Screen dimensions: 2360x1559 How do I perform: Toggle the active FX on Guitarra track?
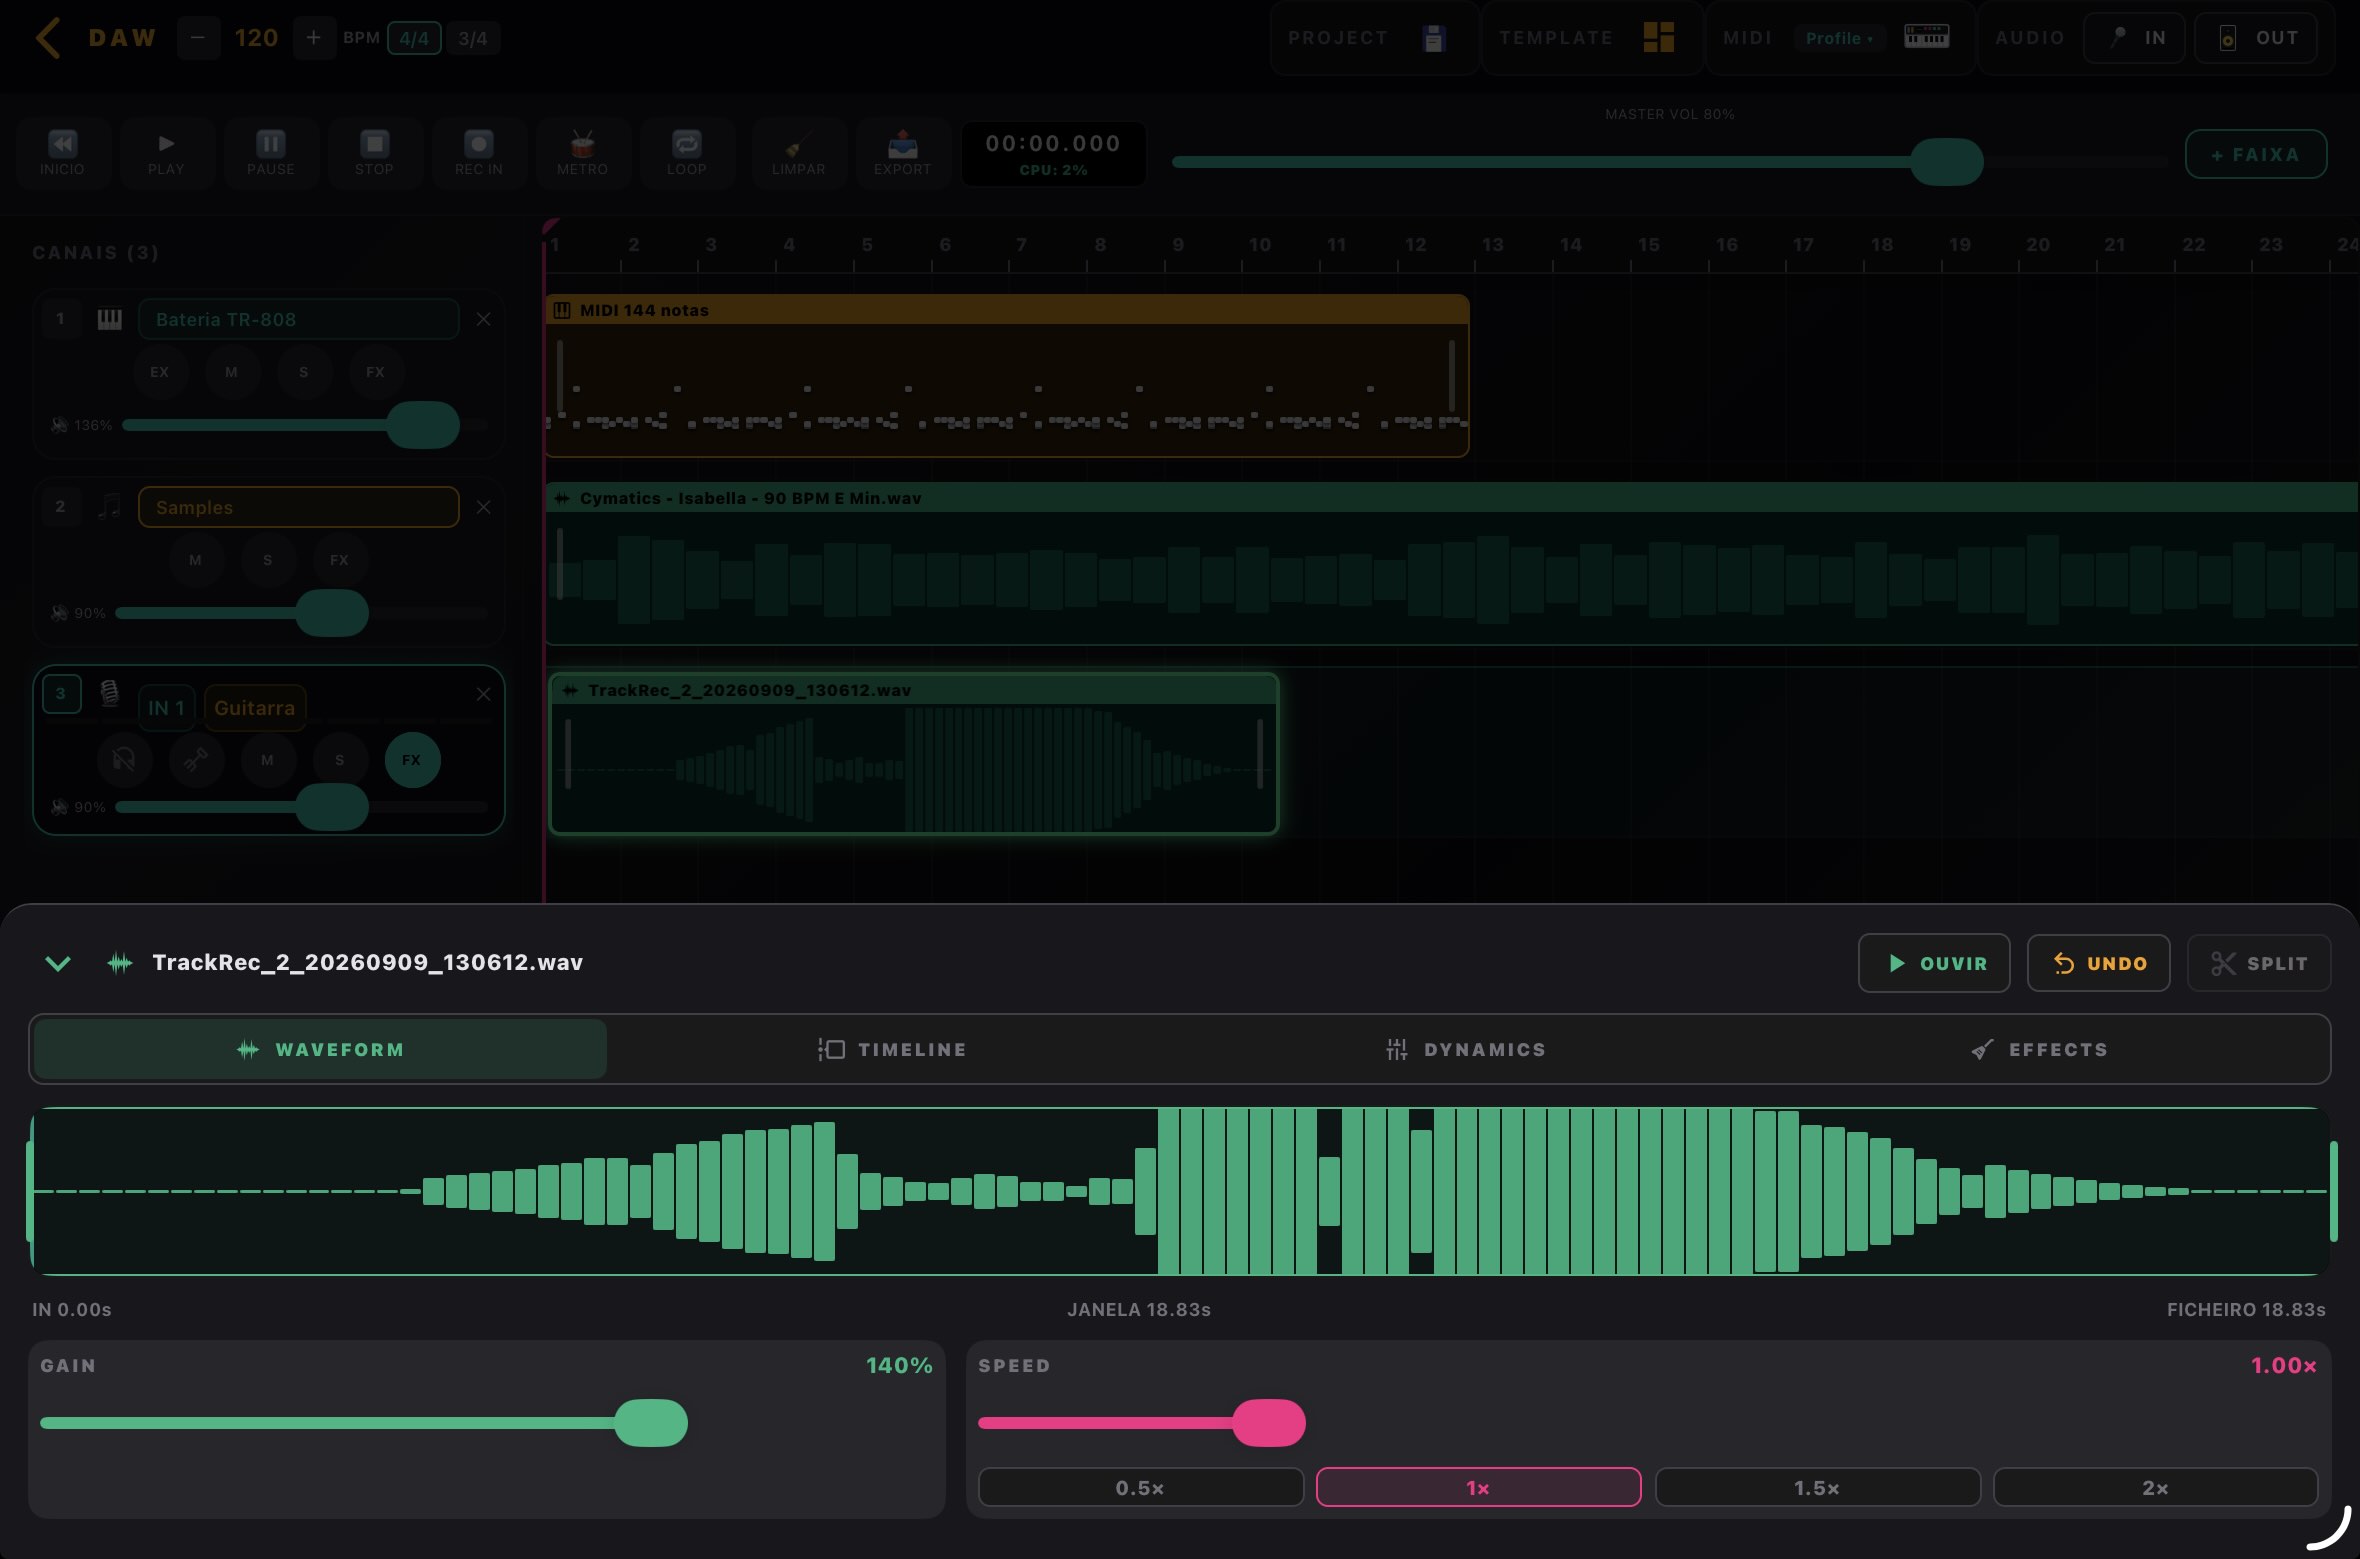pyautogui.click(x=411, y=760)
